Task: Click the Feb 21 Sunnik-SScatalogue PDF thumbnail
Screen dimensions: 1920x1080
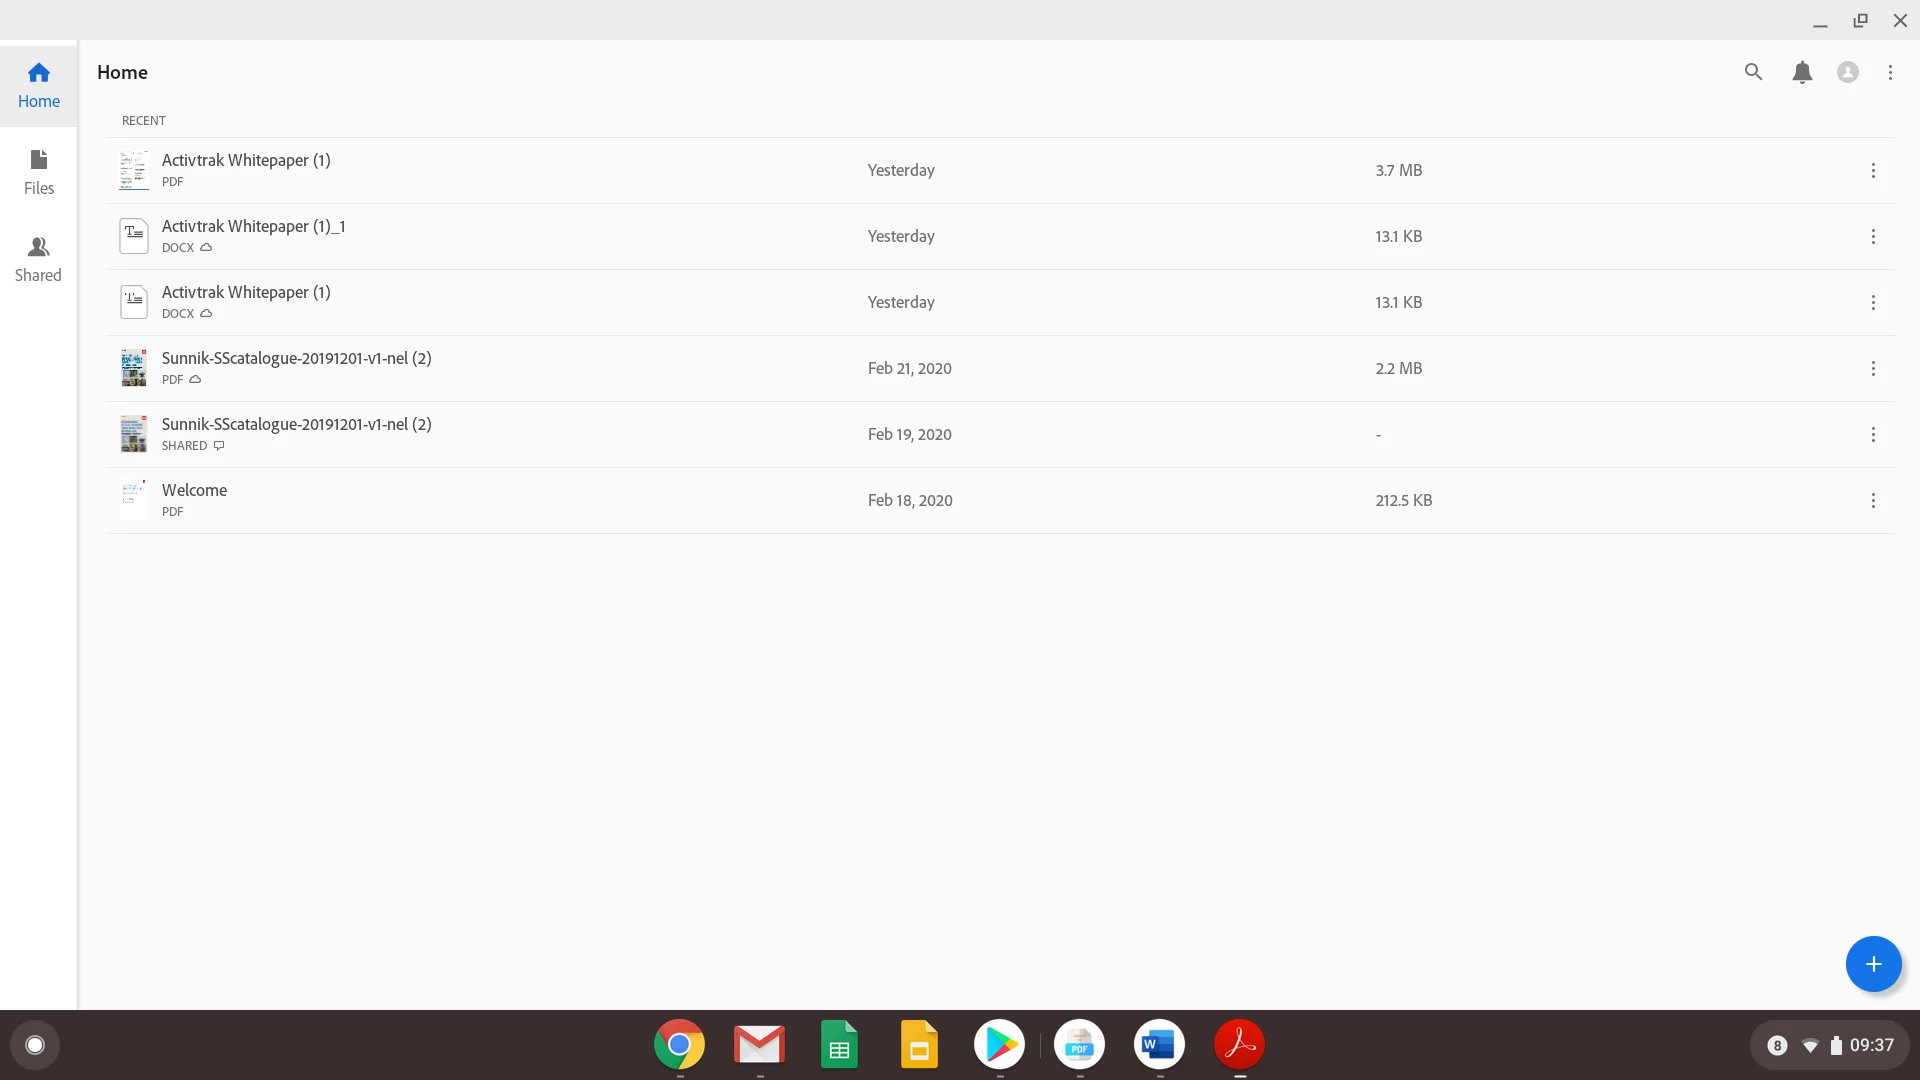Action: click(x=134, y=368)
